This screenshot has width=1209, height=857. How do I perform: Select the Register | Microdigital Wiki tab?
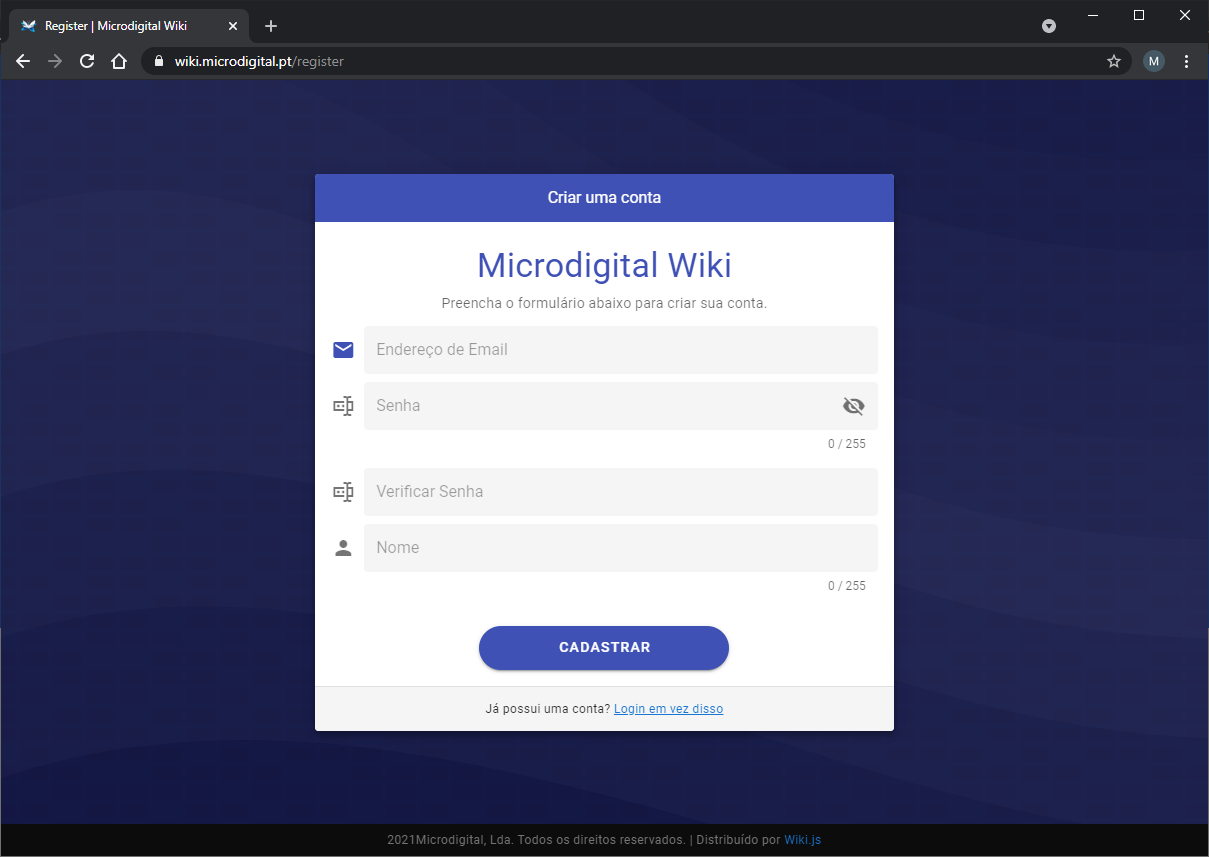(x=129, y=26)
